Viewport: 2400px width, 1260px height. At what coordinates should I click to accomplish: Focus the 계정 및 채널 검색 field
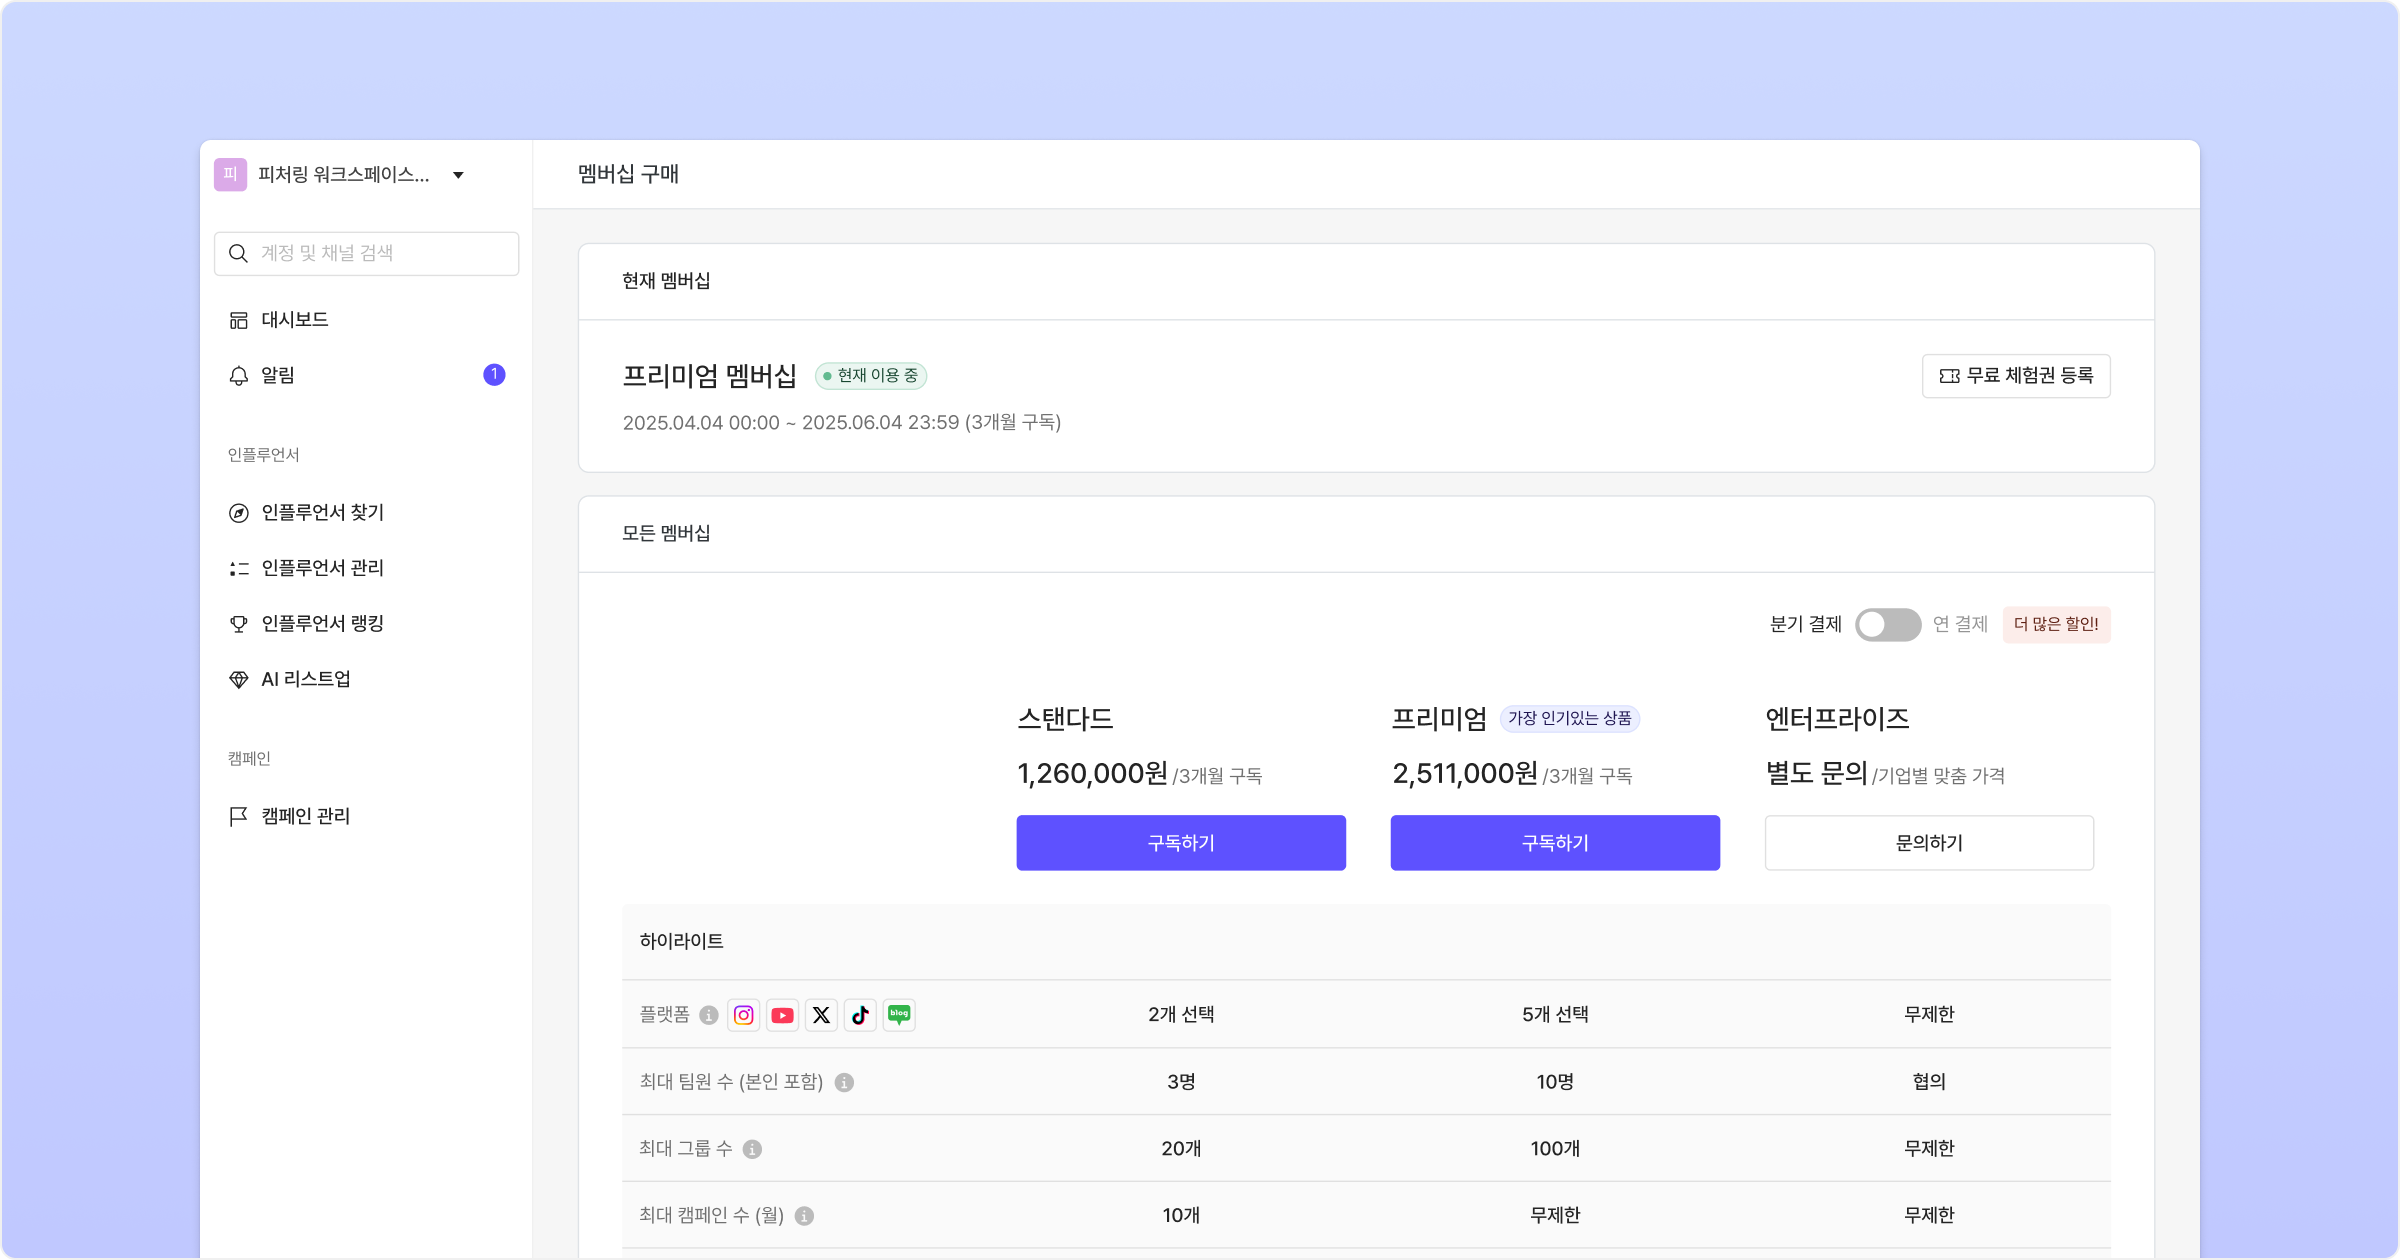point(380,254)
